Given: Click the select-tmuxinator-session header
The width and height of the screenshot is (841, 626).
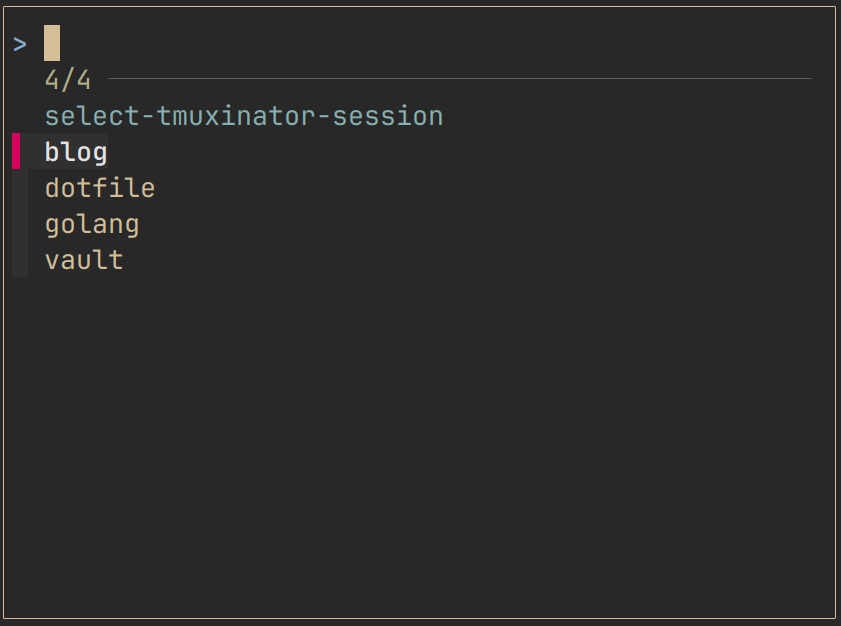Looking at the screenshot, I should (x=243, y=116).
